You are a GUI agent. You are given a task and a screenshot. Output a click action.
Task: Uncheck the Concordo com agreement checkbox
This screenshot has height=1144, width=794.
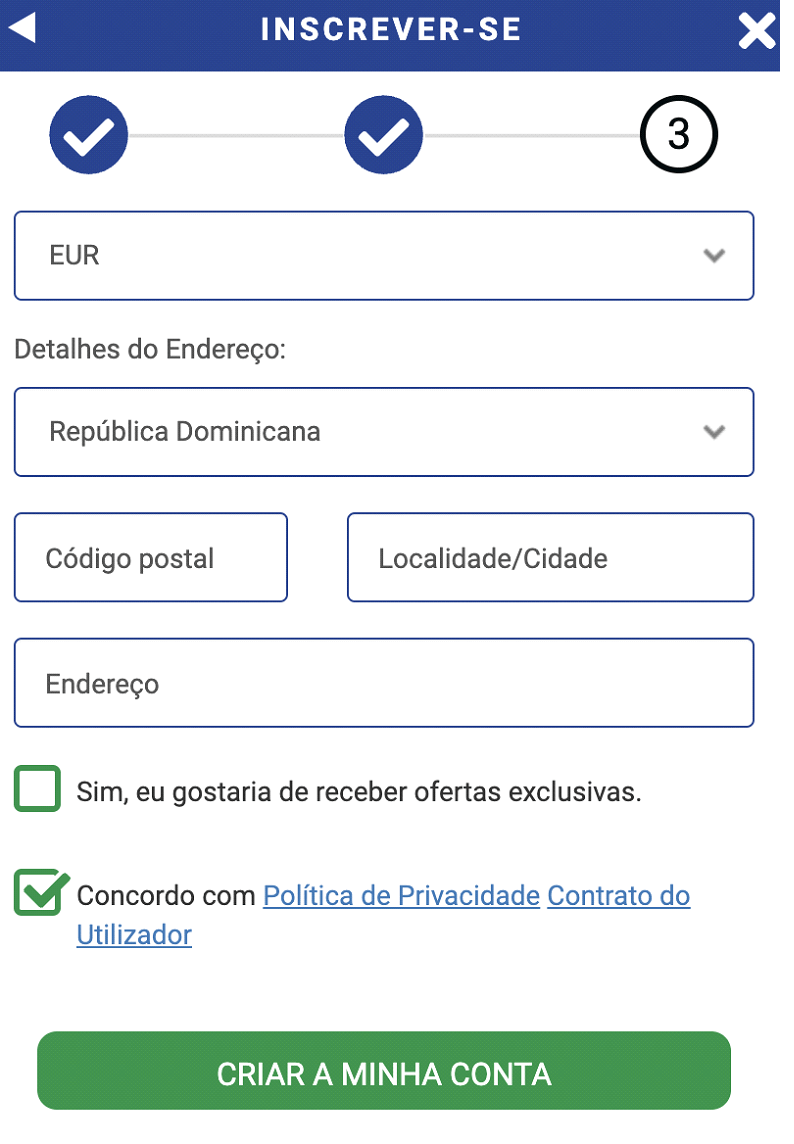[39, 892]
